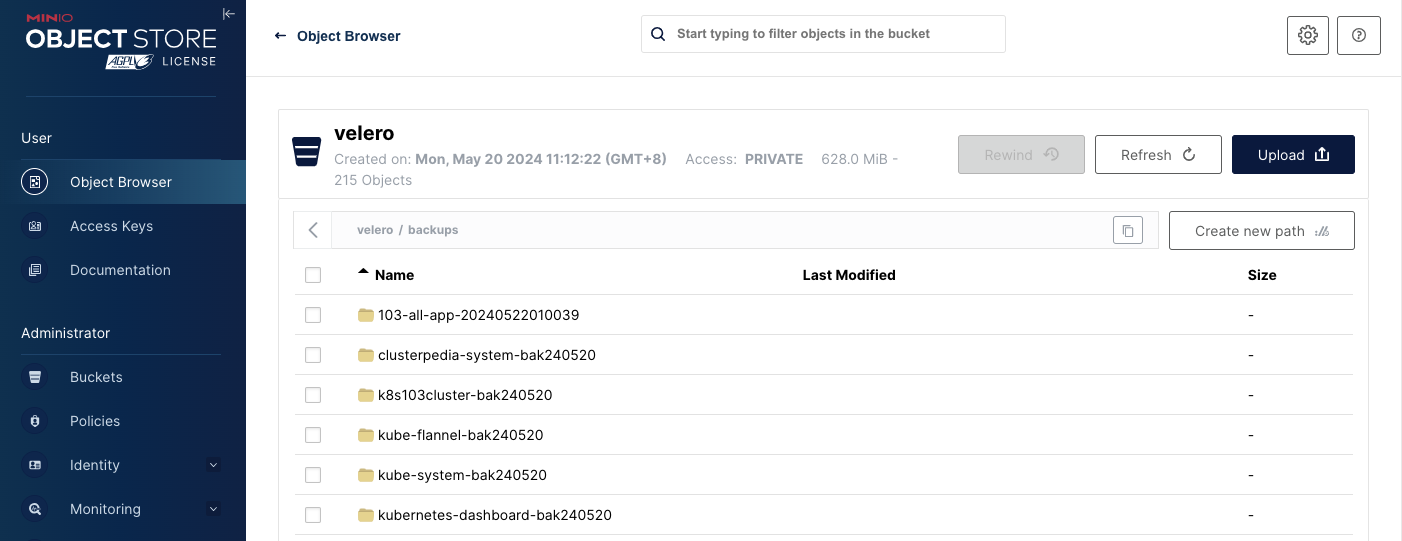Collapse the sidebar with the arrow icon
The width and height of the screenshot is (1402, 541).
pos(229,14)
